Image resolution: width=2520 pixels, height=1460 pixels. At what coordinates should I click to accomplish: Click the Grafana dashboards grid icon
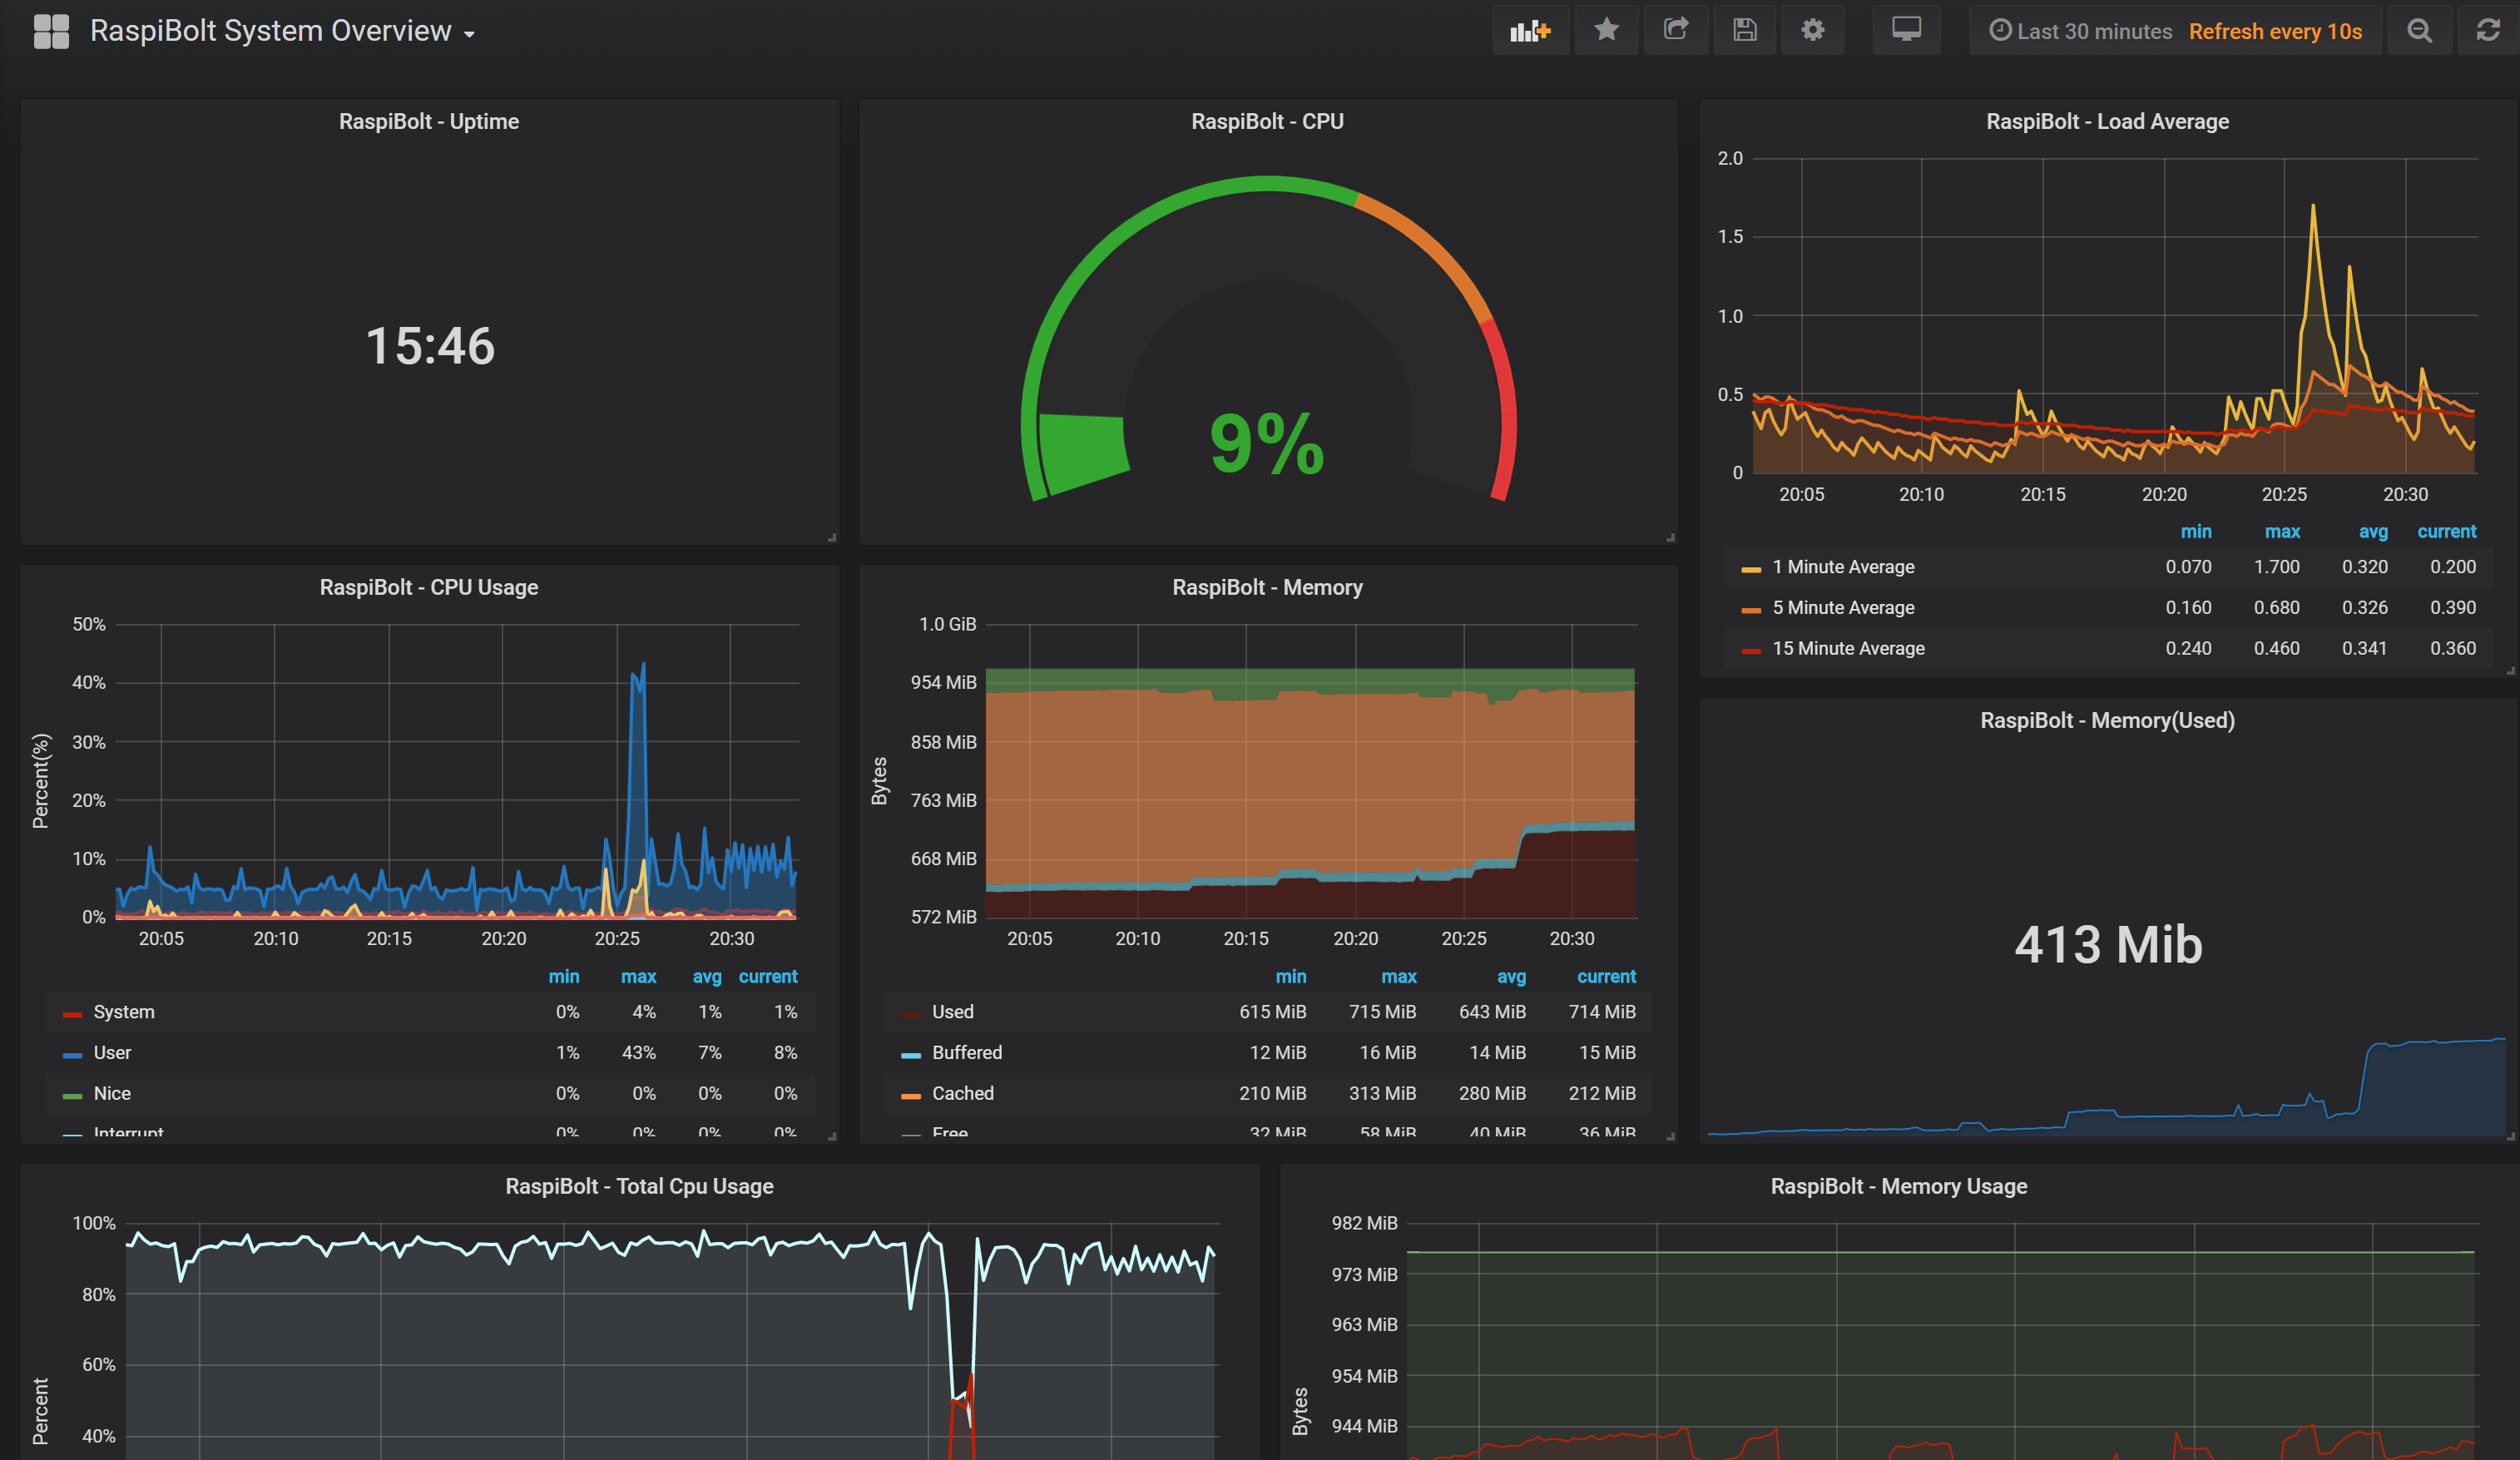51,31
